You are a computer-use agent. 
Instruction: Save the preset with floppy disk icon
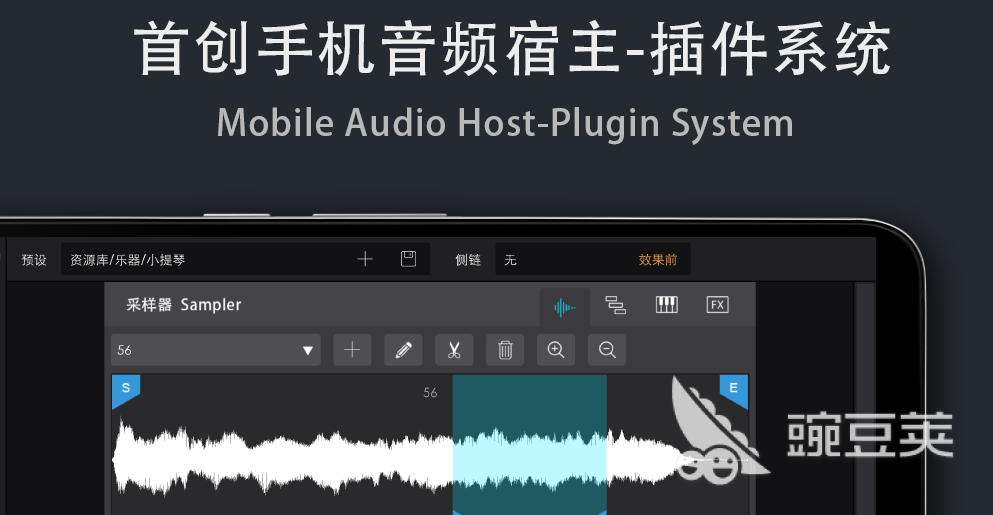click(x=408, y=260)
